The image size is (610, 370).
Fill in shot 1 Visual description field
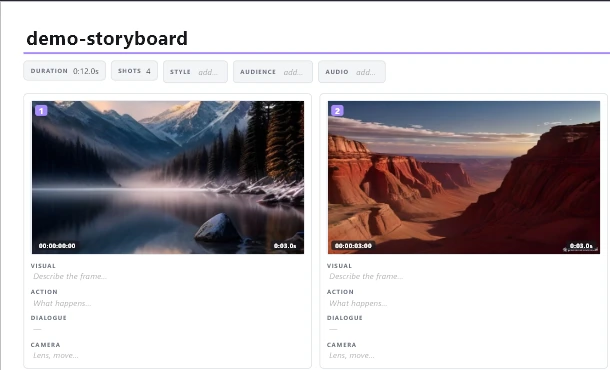tap(168, 276)
